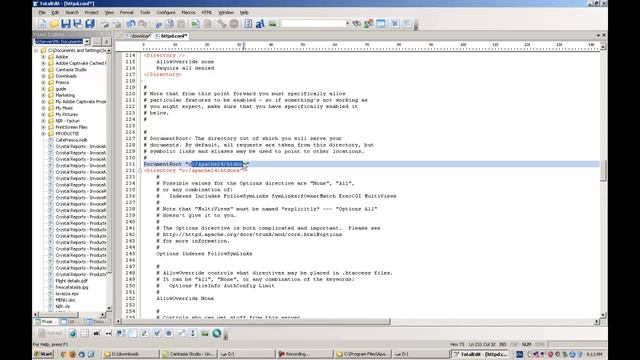The width and height of the screenshot is (640, 360).
Task: Click the binoculars find icon
Action: pos(356,24)
